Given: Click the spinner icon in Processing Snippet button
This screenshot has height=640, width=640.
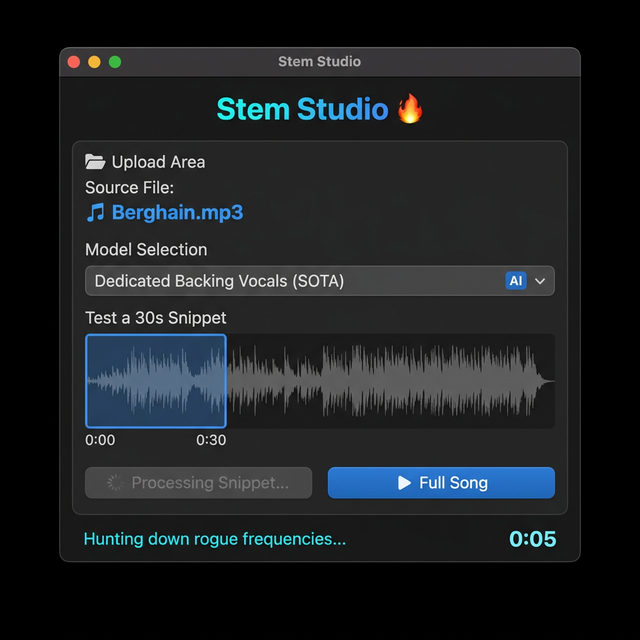Looking at the screenshot, I should [115, 483].
